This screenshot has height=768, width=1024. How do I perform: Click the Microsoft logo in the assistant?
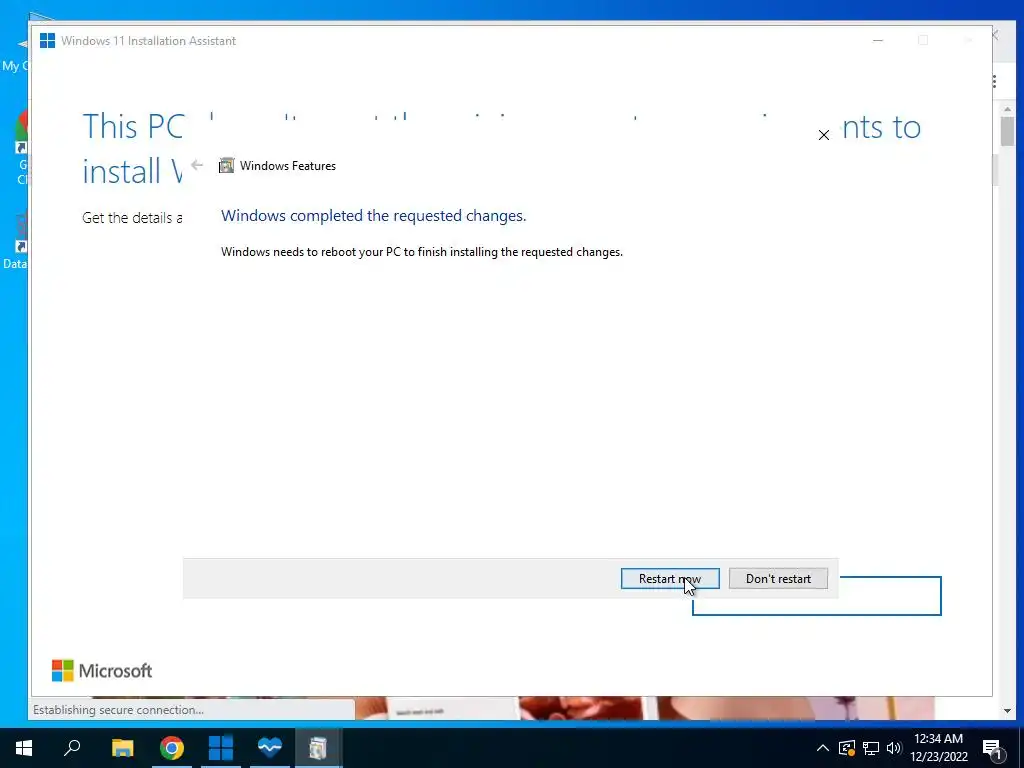pos(102,671)
